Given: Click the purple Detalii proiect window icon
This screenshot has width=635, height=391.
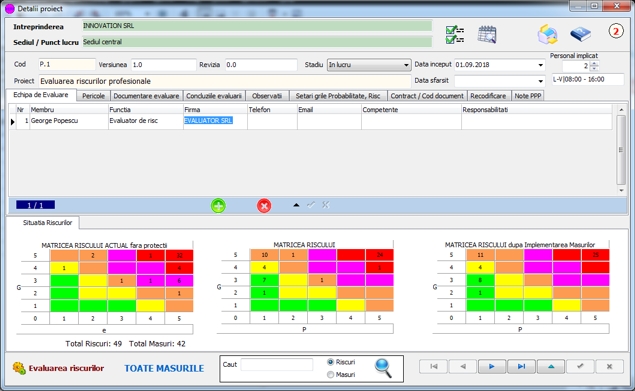Looking at the screenshot, I should pos(10,9).
